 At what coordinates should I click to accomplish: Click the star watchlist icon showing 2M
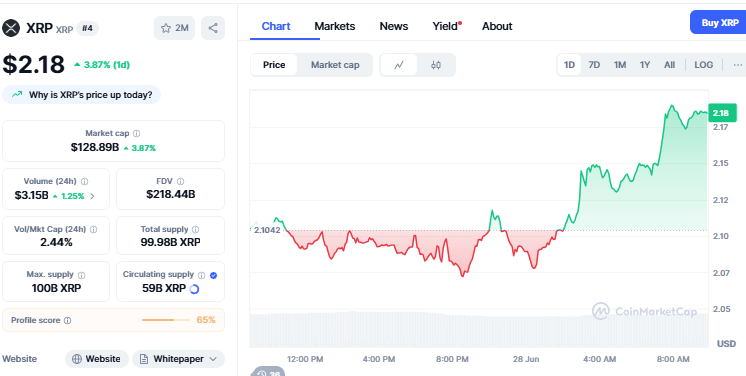[175, 28]
